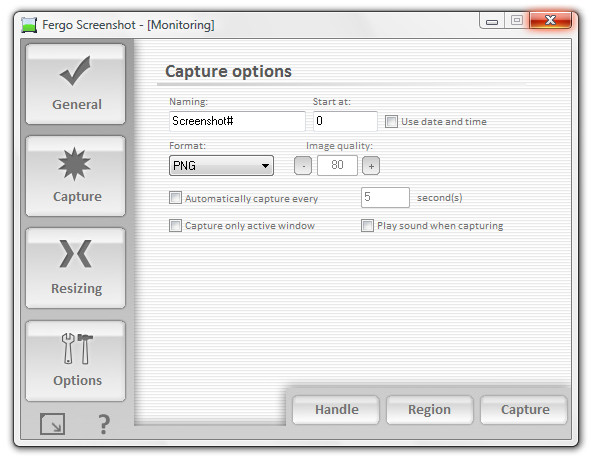Close the Fergo Screenshot window

tap(550, 20)
